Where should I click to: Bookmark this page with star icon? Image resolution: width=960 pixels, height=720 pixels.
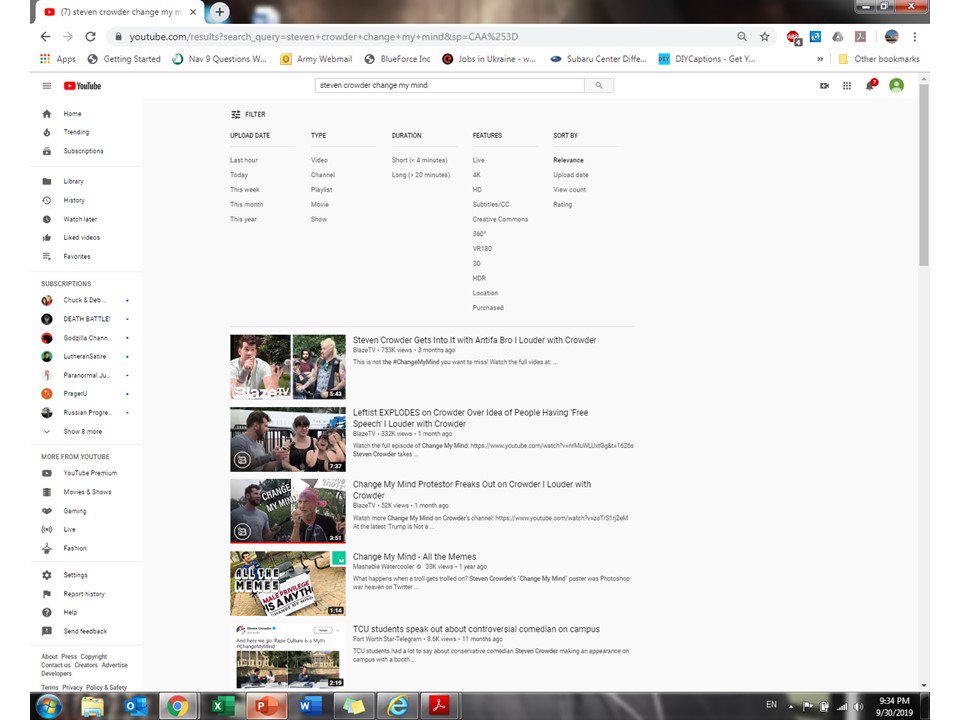765,37
